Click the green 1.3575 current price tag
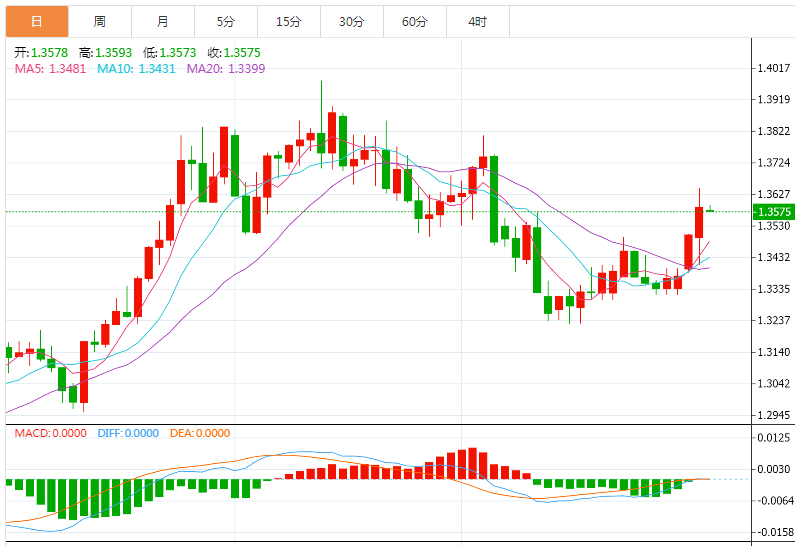This screenshot has width=795, height=546. point(774,212)
